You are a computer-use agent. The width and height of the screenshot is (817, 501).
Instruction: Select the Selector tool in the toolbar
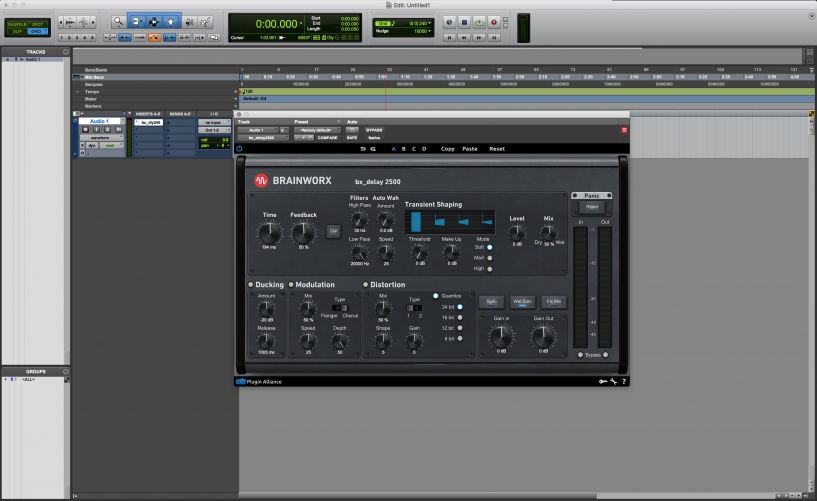click(x=154, y=21)
